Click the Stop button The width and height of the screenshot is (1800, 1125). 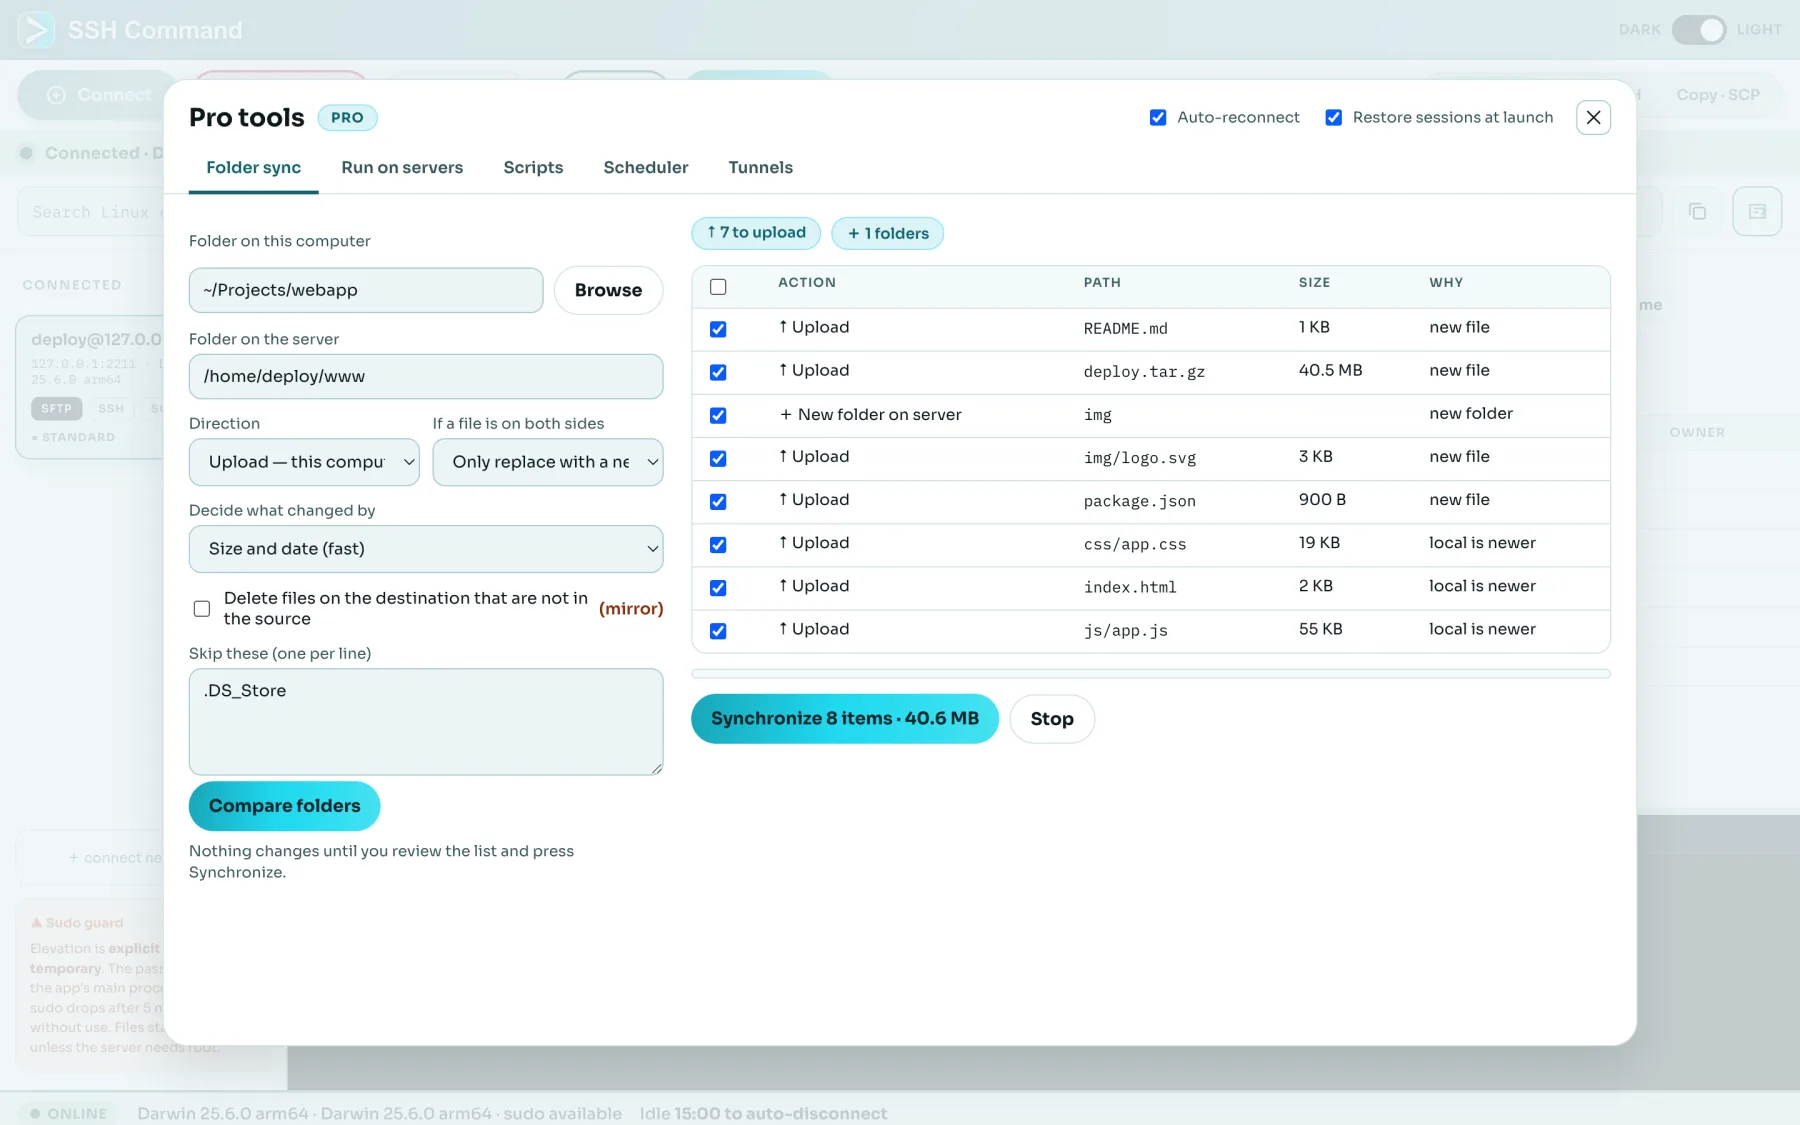click(1052, 719)
